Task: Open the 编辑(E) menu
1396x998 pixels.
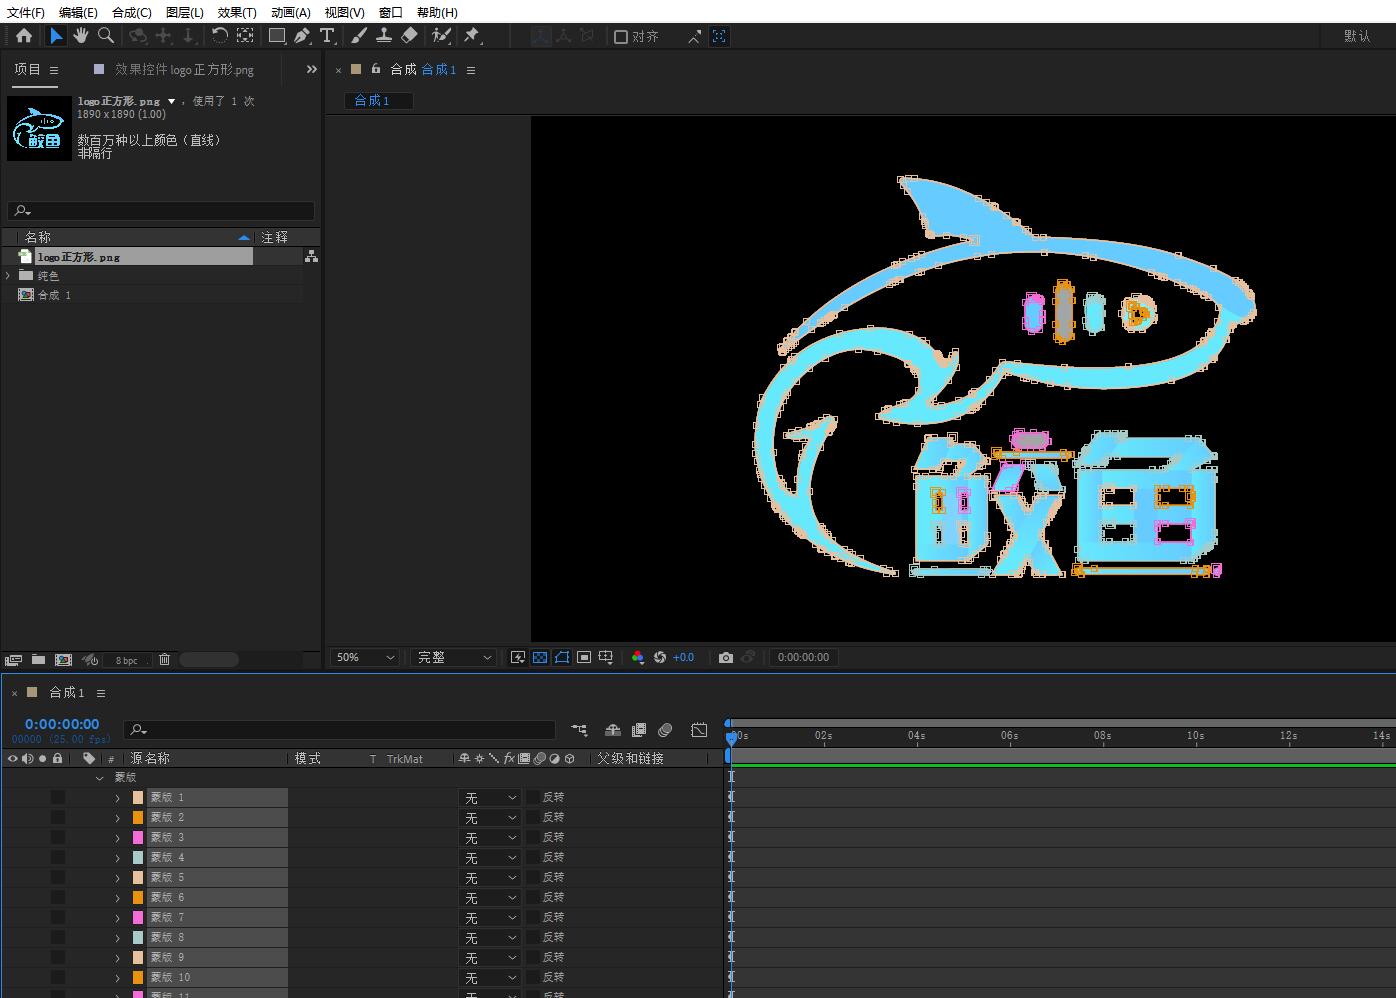Action: click(78, 12)
